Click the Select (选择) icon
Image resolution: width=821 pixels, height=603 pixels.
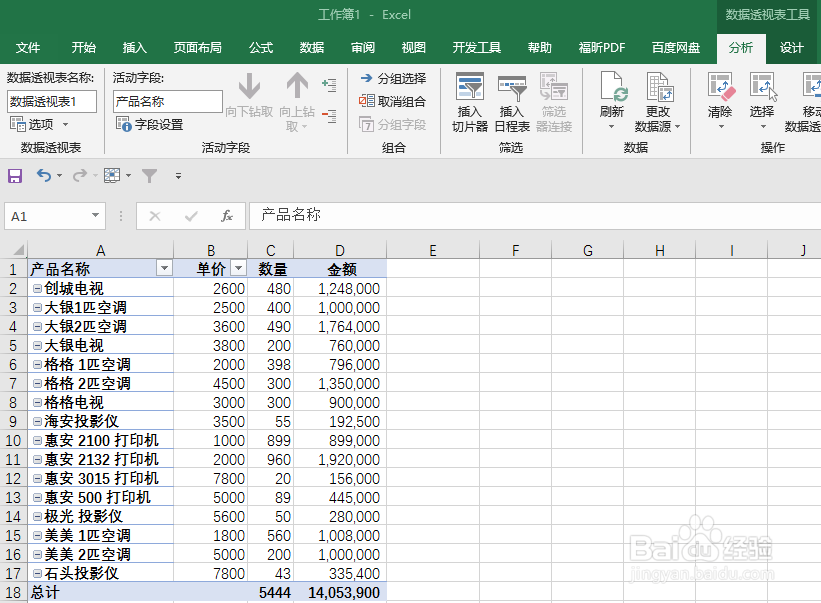pyautogui.click(x=762, y=86)
